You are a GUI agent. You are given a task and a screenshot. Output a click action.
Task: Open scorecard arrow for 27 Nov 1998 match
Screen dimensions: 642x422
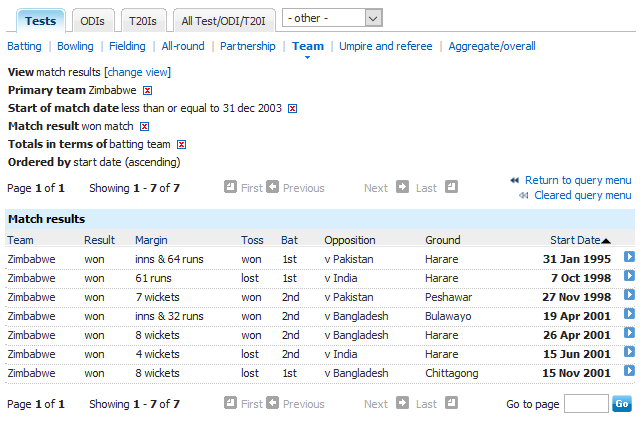click(629, 296)
